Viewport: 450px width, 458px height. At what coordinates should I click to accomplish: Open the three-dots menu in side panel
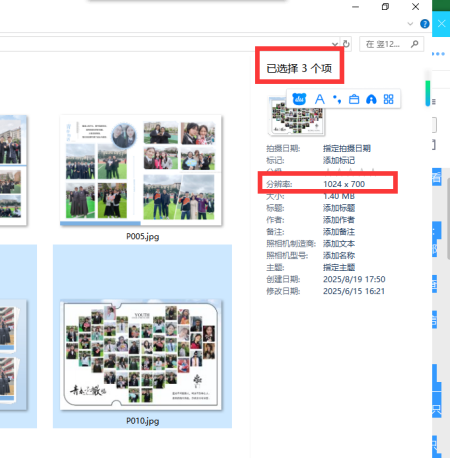click(x=438, y=54)
